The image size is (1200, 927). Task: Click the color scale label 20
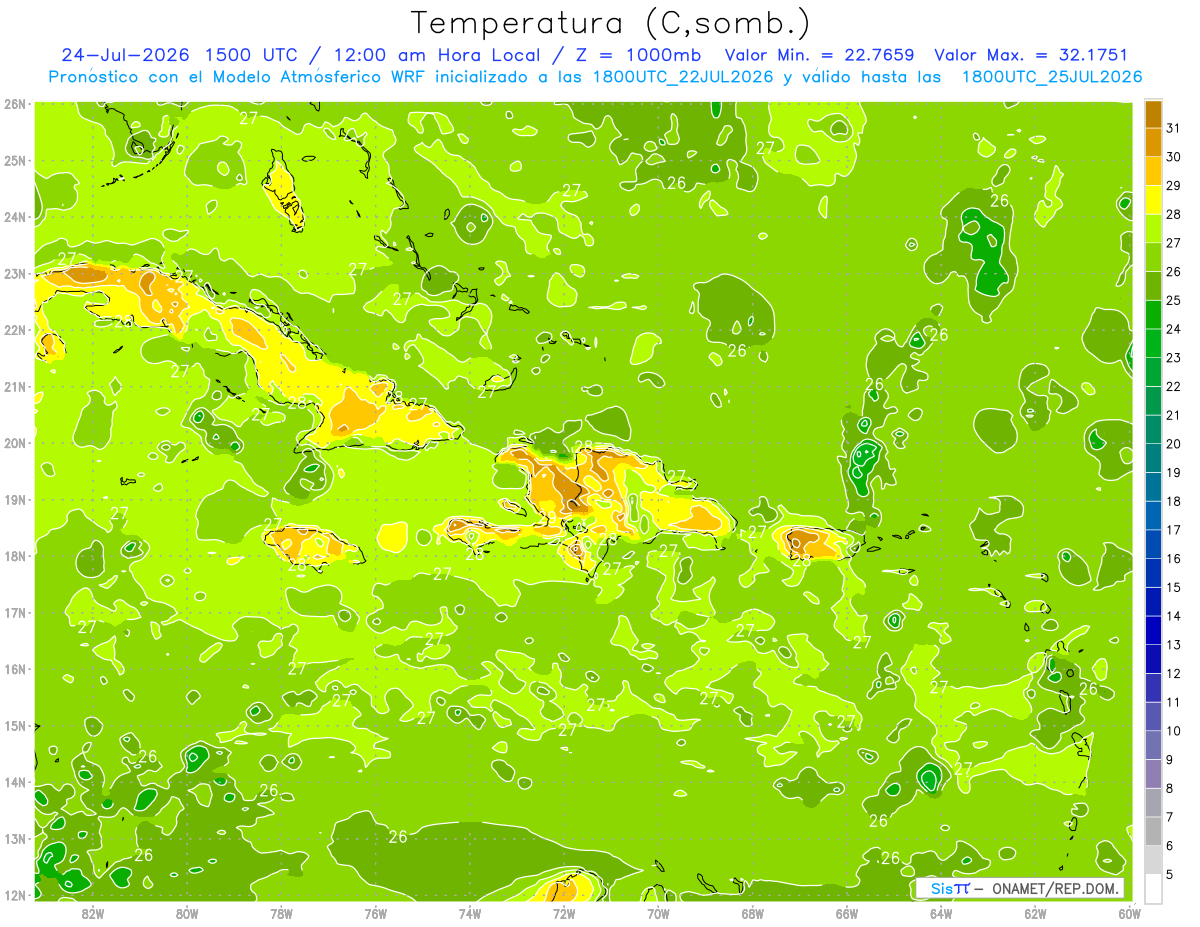(x=1174, y=443)
